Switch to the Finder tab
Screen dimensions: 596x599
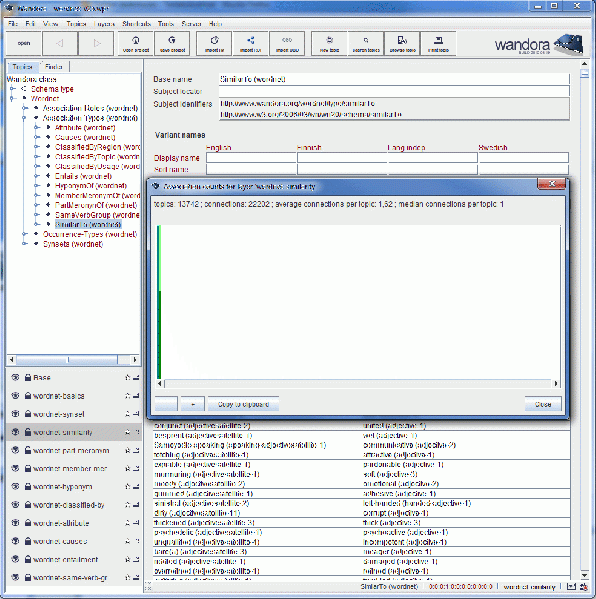coord(53,66)
